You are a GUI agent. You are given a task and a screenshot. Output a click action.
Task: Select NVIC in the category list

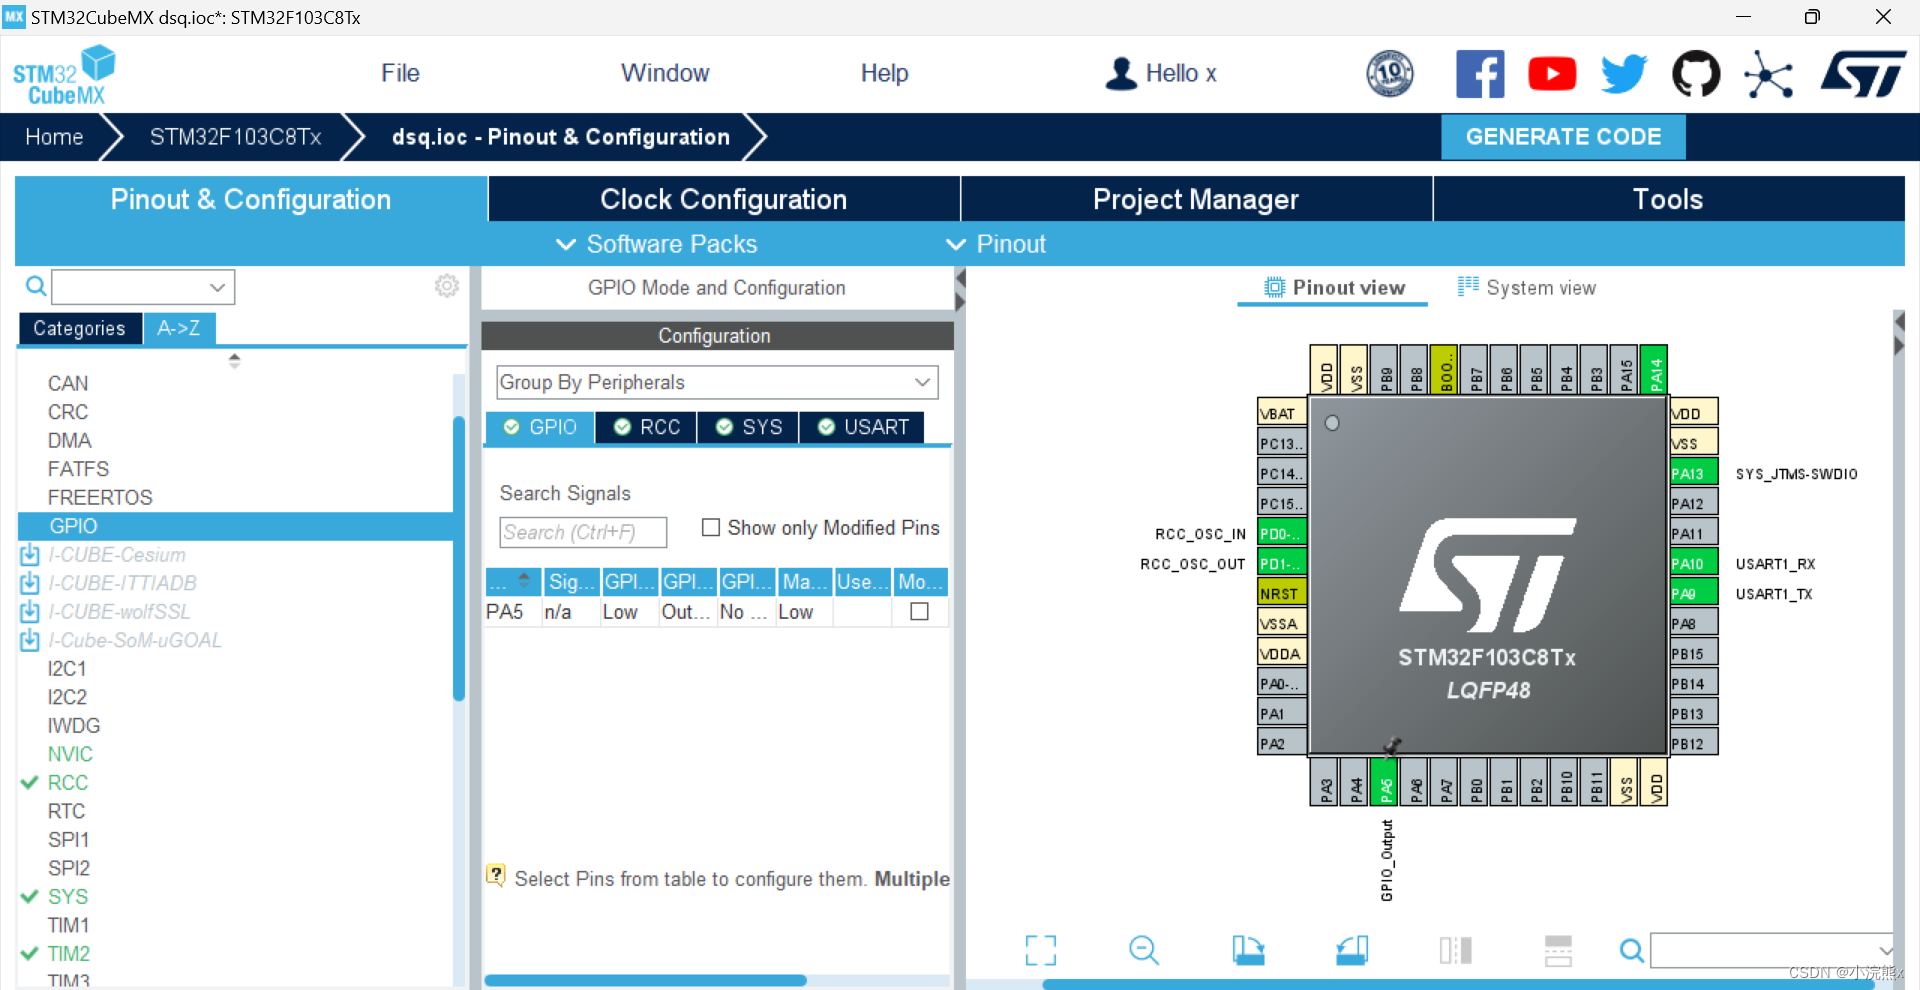70,754
